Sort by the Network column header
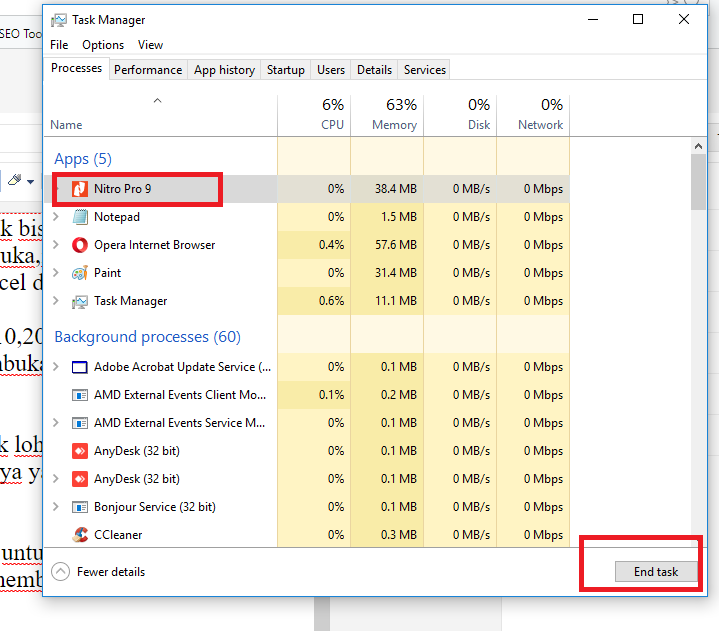The height and width of the screenshot is (631, 719). point(533,116)
